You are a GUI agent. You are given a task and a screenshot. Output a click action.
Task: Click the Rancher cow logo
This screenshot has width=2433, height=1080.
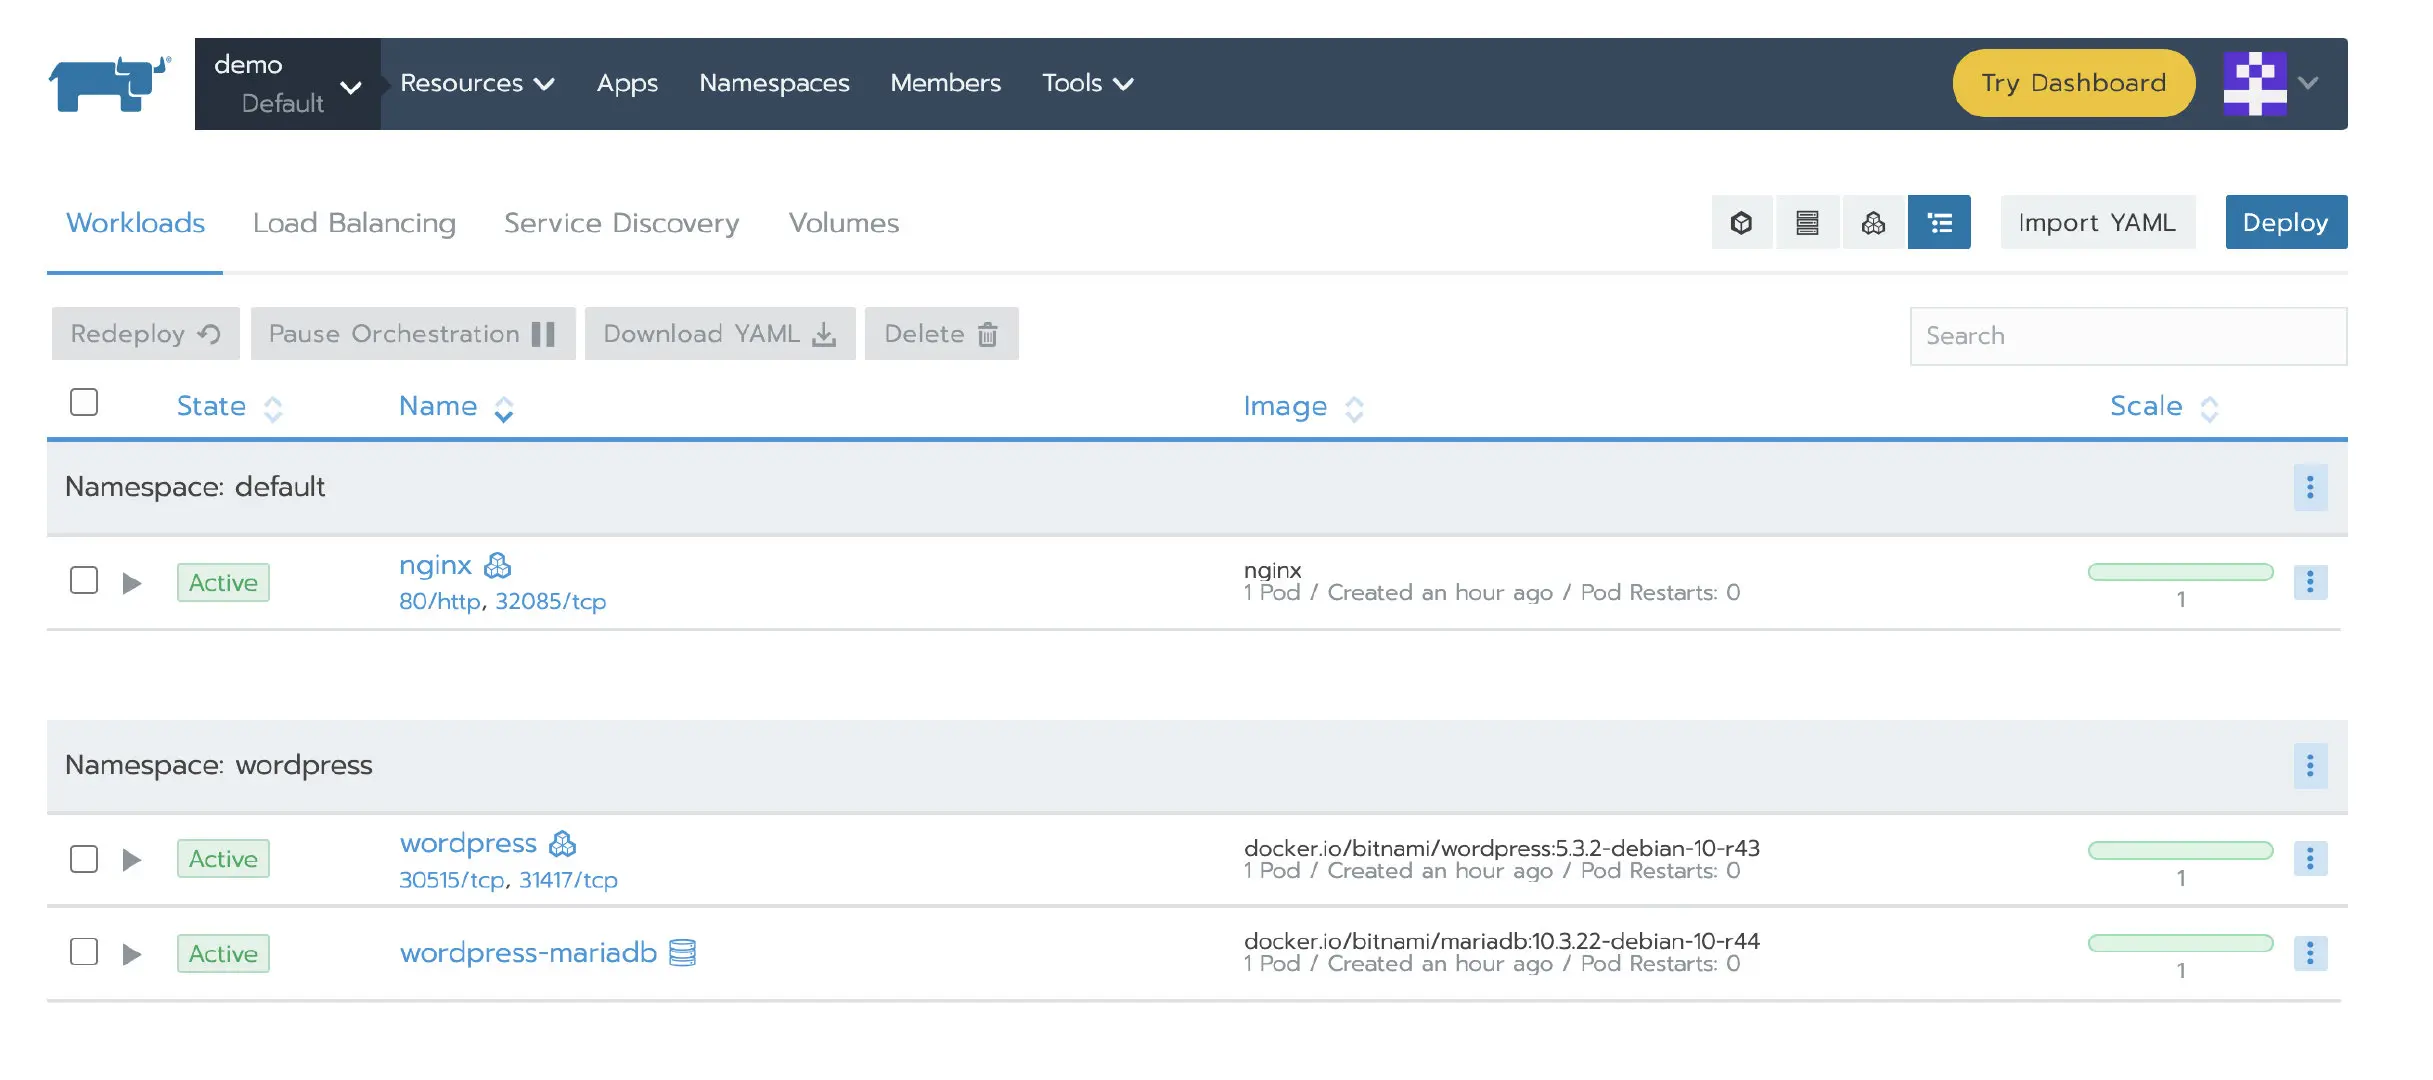click(x=109, y=84)
